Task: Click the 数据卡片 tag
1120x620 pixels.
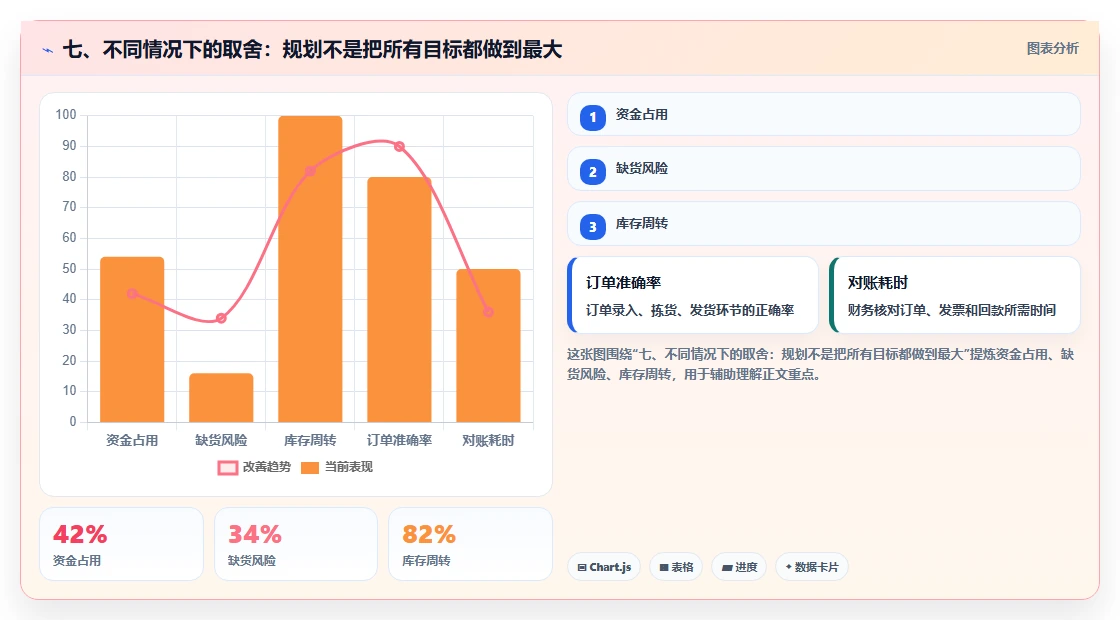Action: coord(812,567)
